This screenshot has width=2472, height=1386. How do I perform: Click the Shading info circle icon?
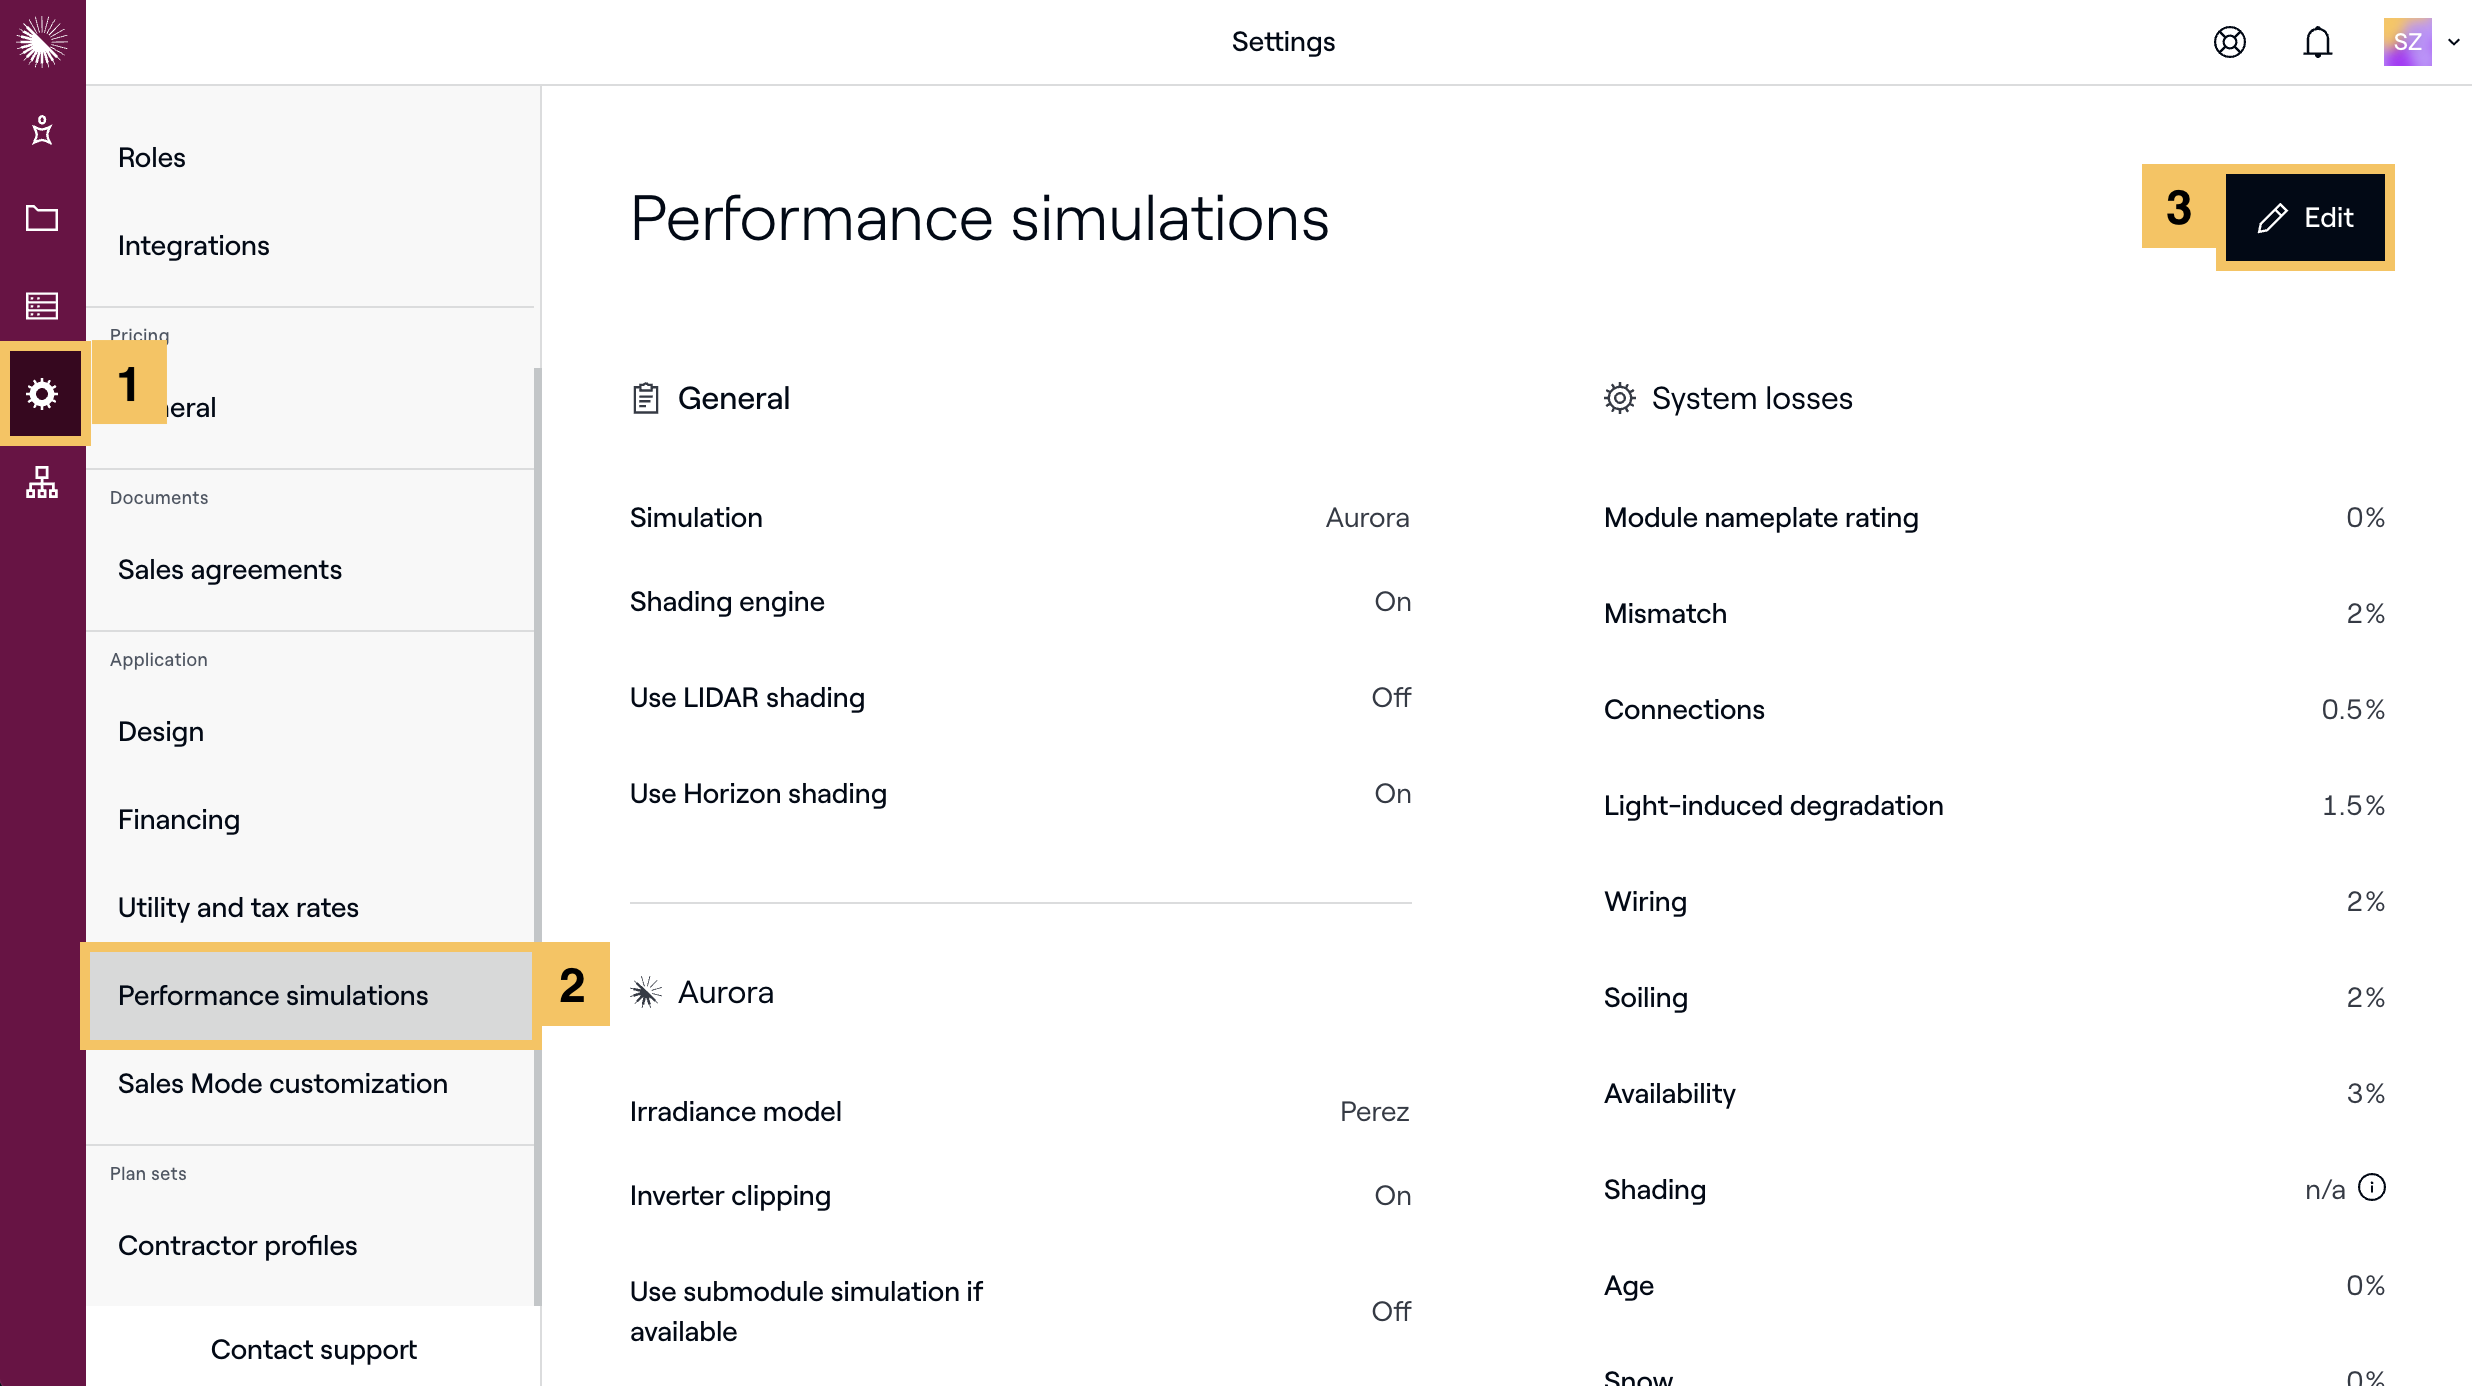click(x=2372, y=1187)
